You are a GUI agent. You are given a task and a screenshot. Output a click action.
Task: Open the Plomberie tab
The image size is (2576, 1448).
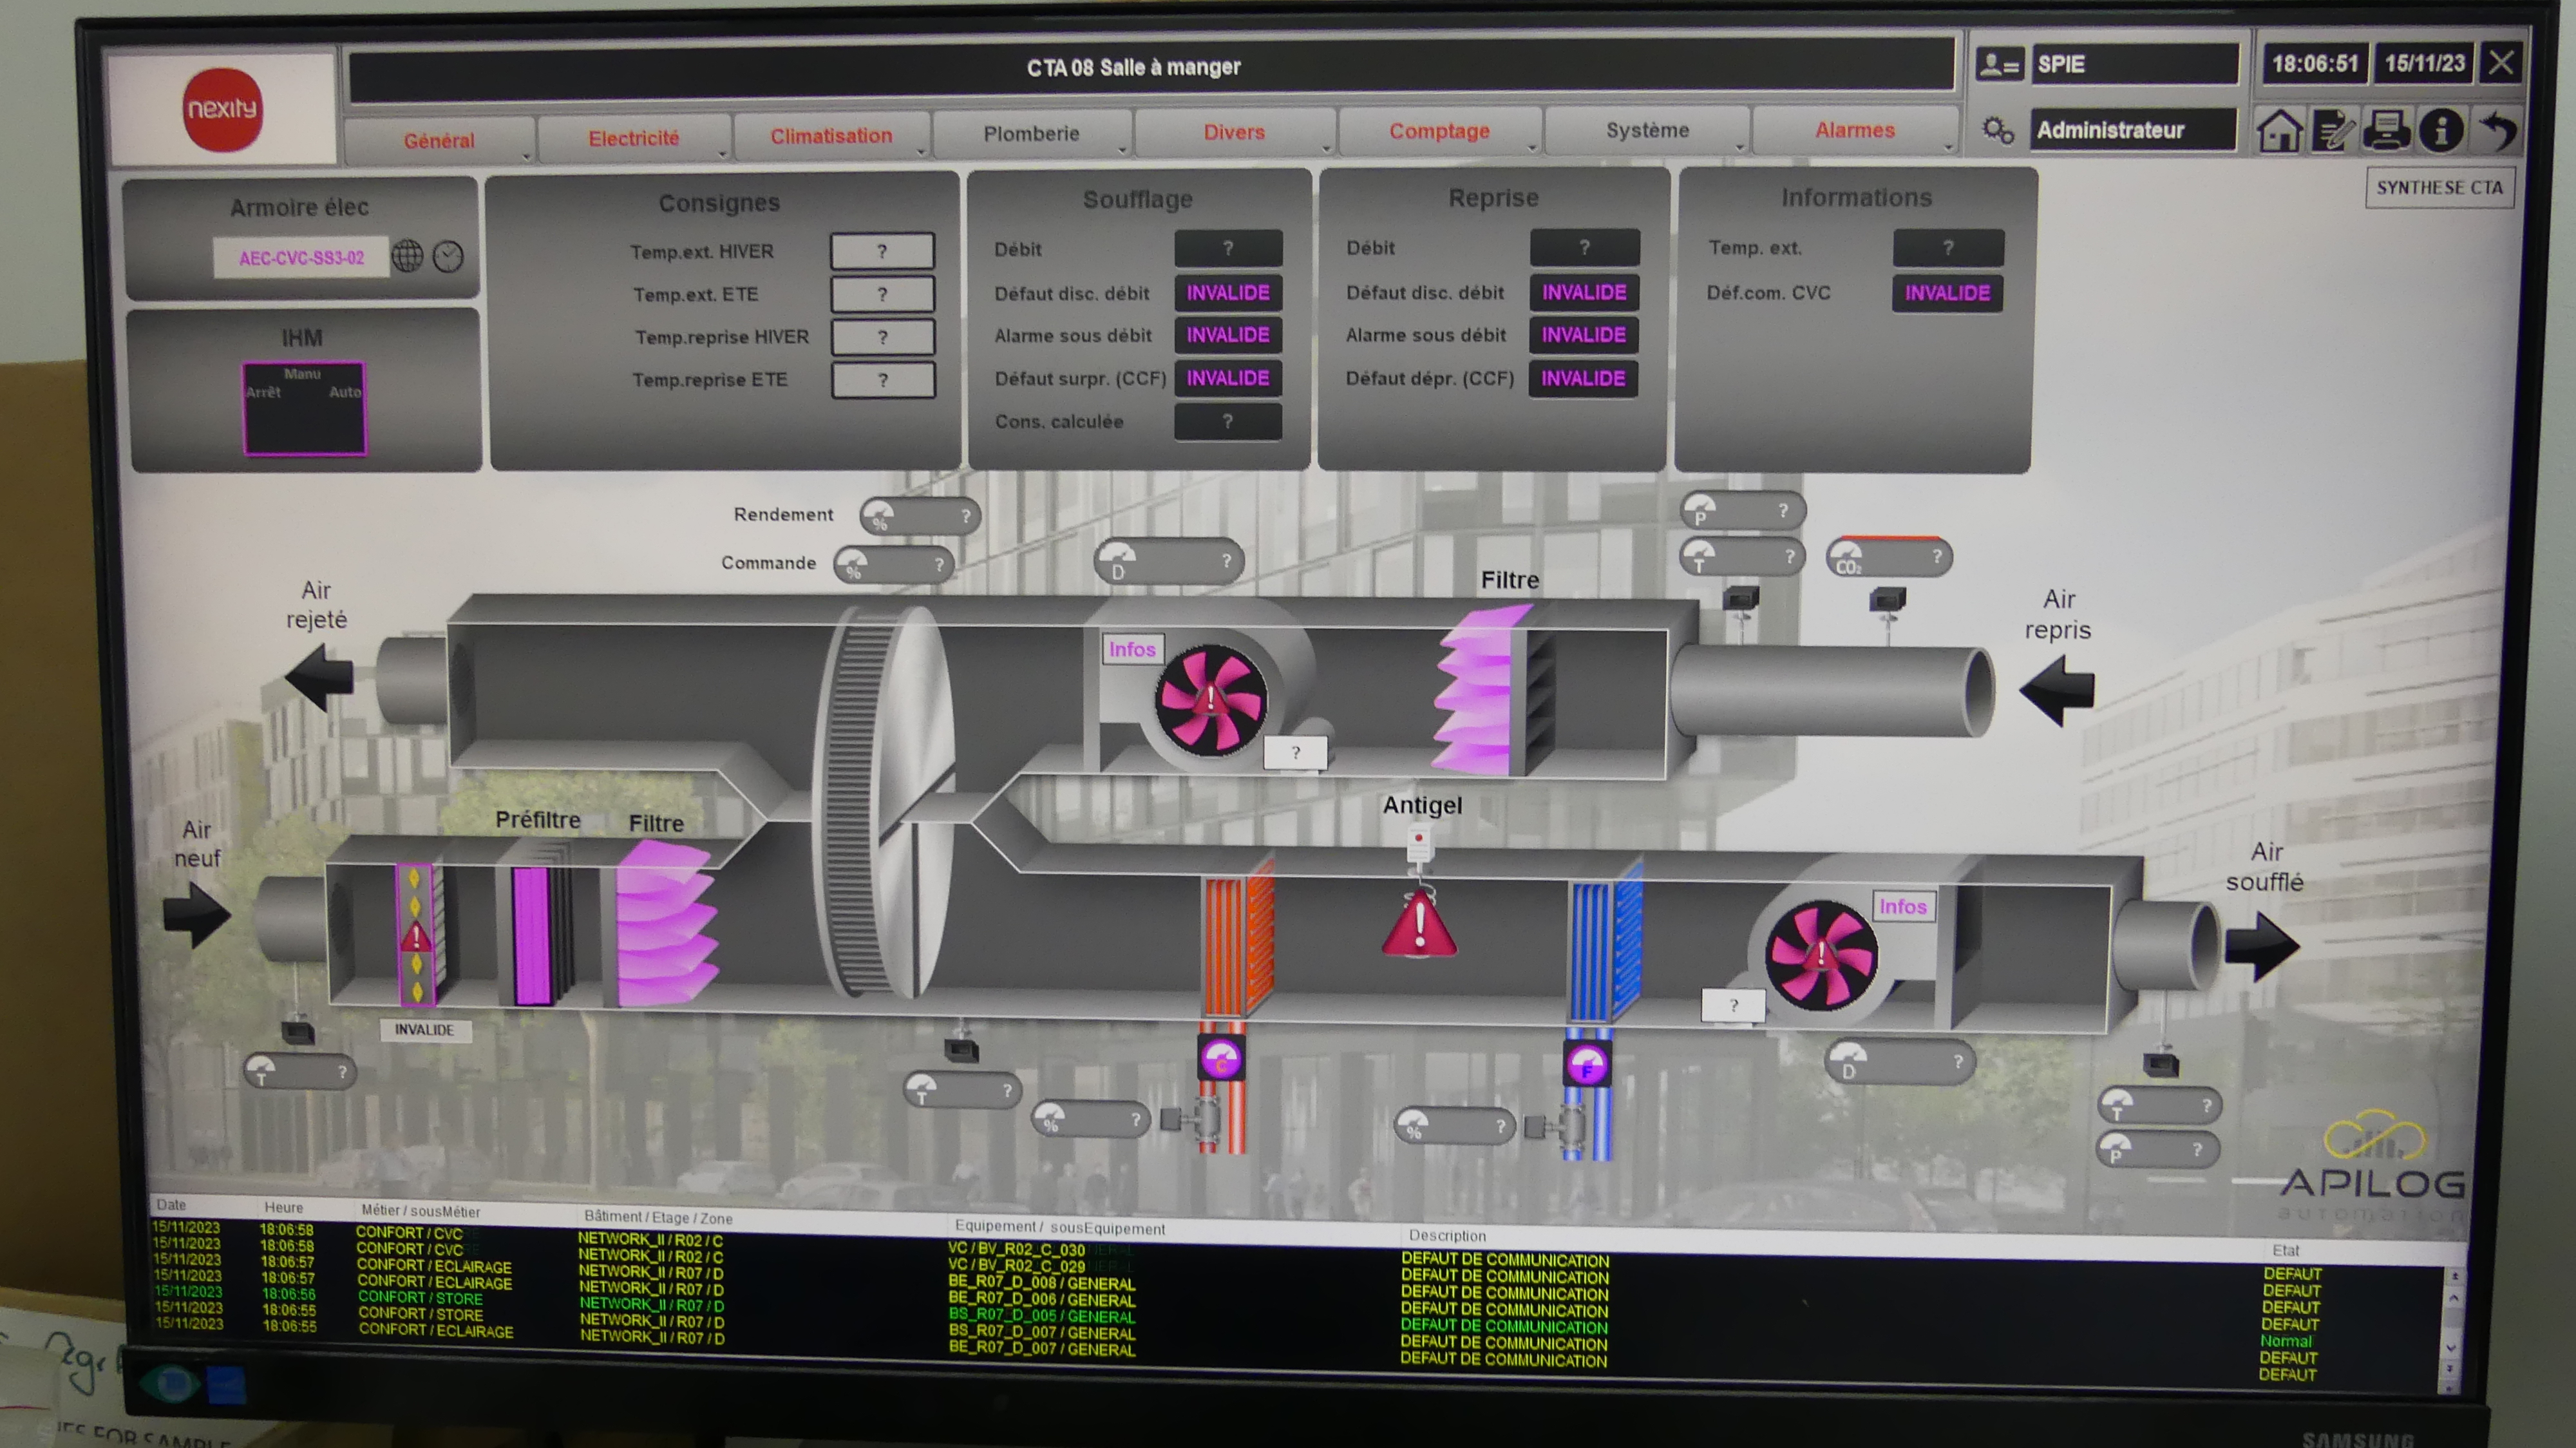pyautogui.click(x=1031, y=134)
